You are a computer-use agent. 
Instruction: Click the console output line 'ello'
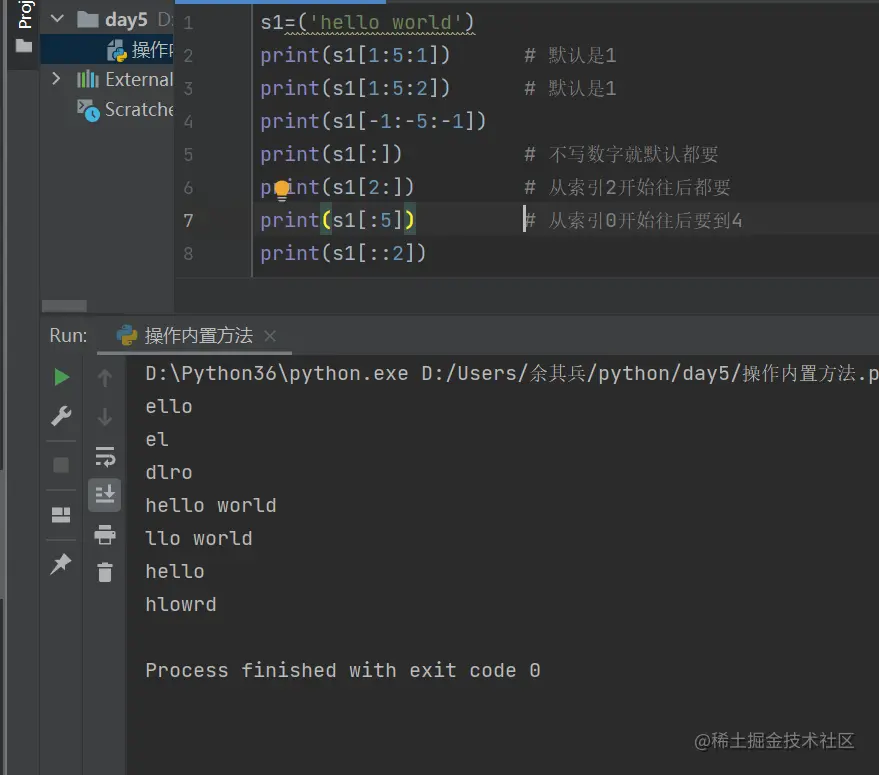pyautogui.click(x=169, y=407)
